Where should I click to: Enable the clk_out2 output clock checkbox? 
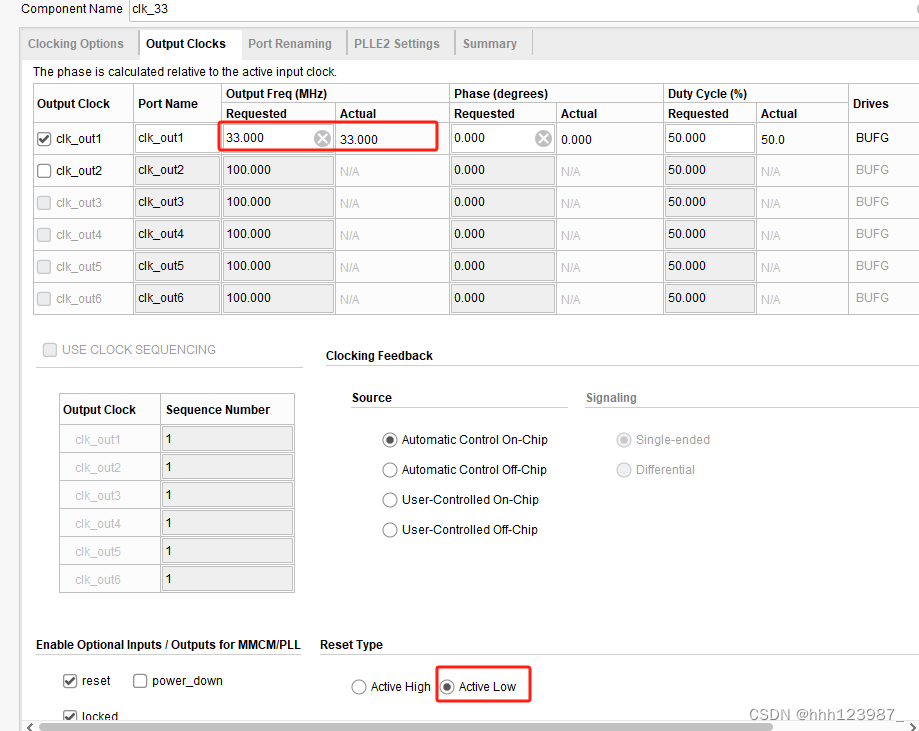click(44, 171)
